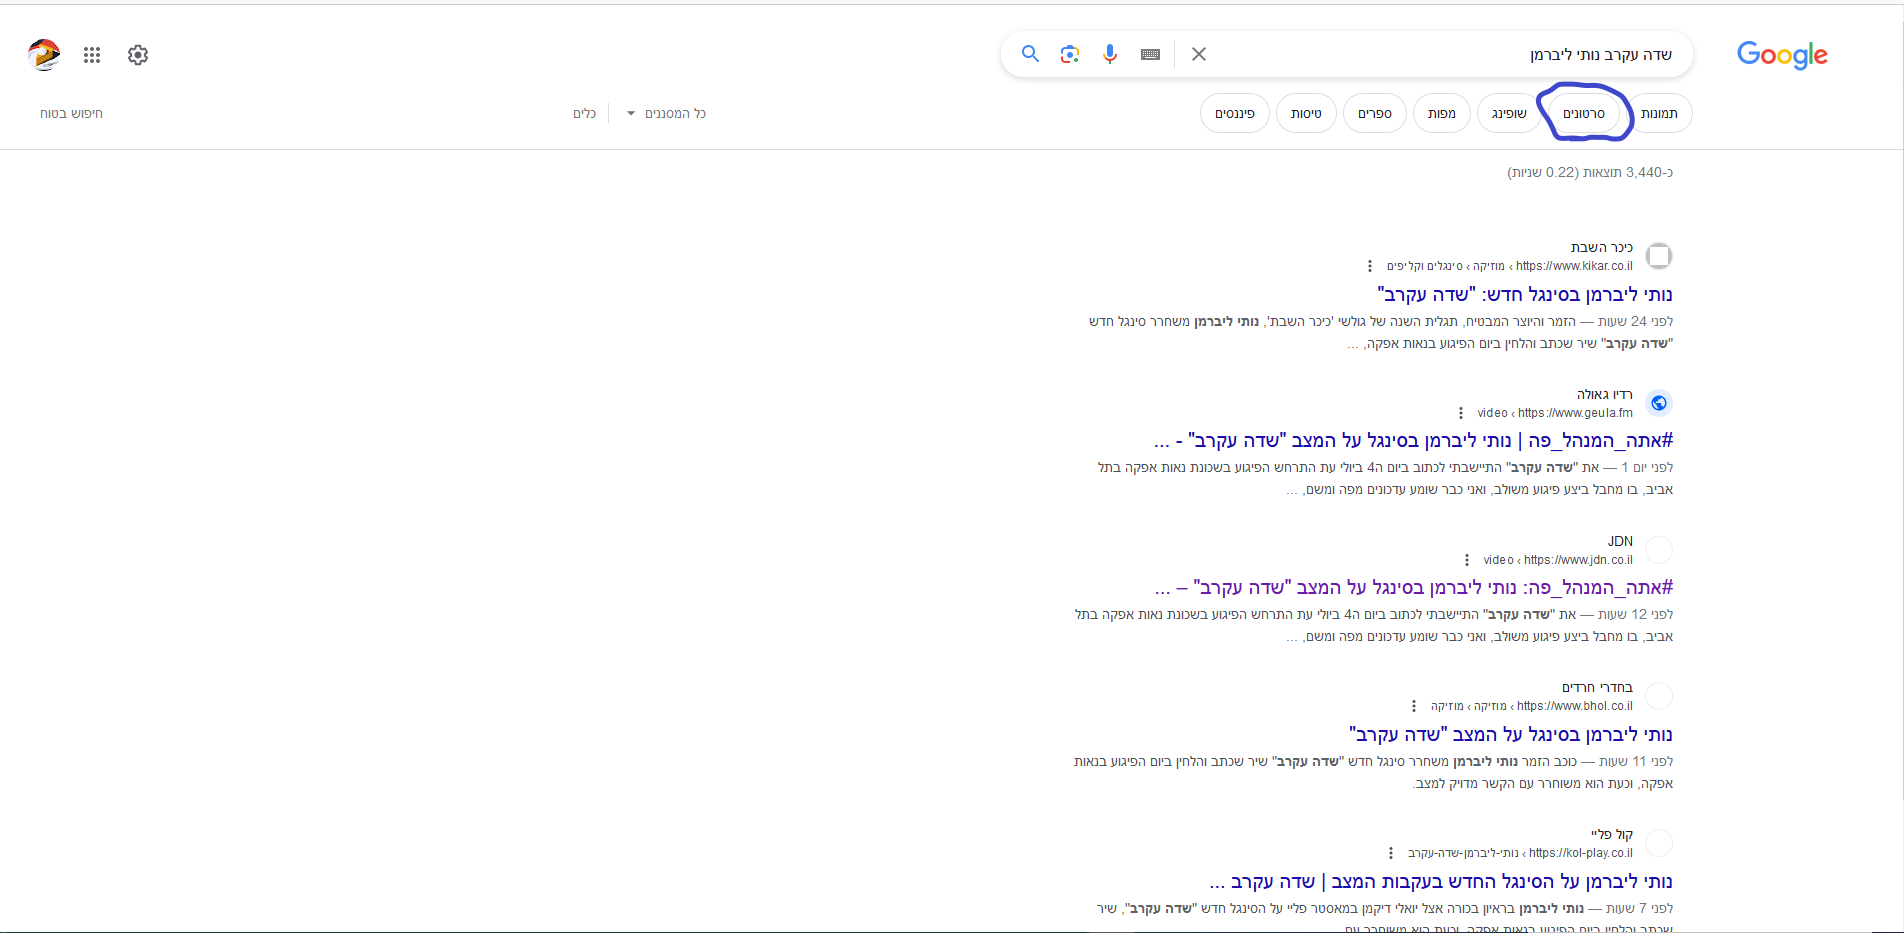Open the quick settings gear
Screen dimensions: 1904x933
pos(137,55)
